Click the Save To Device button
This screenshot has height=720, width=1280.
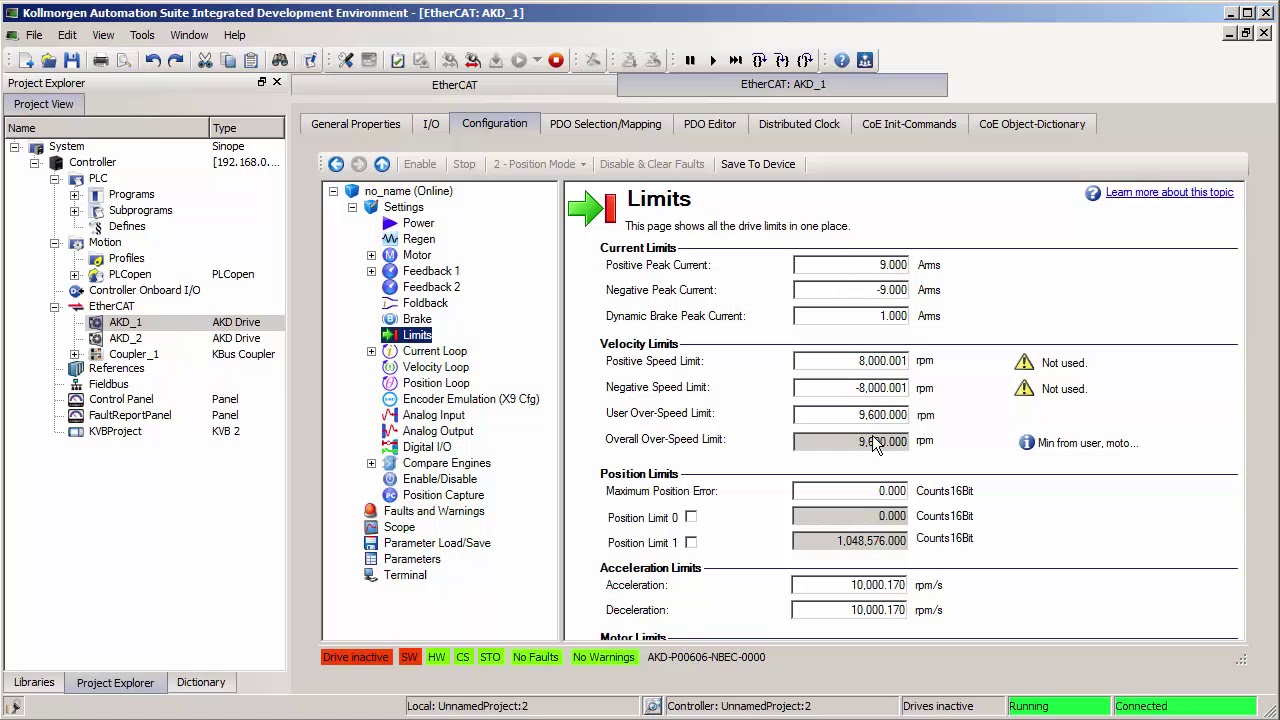[x=758, y=164]
